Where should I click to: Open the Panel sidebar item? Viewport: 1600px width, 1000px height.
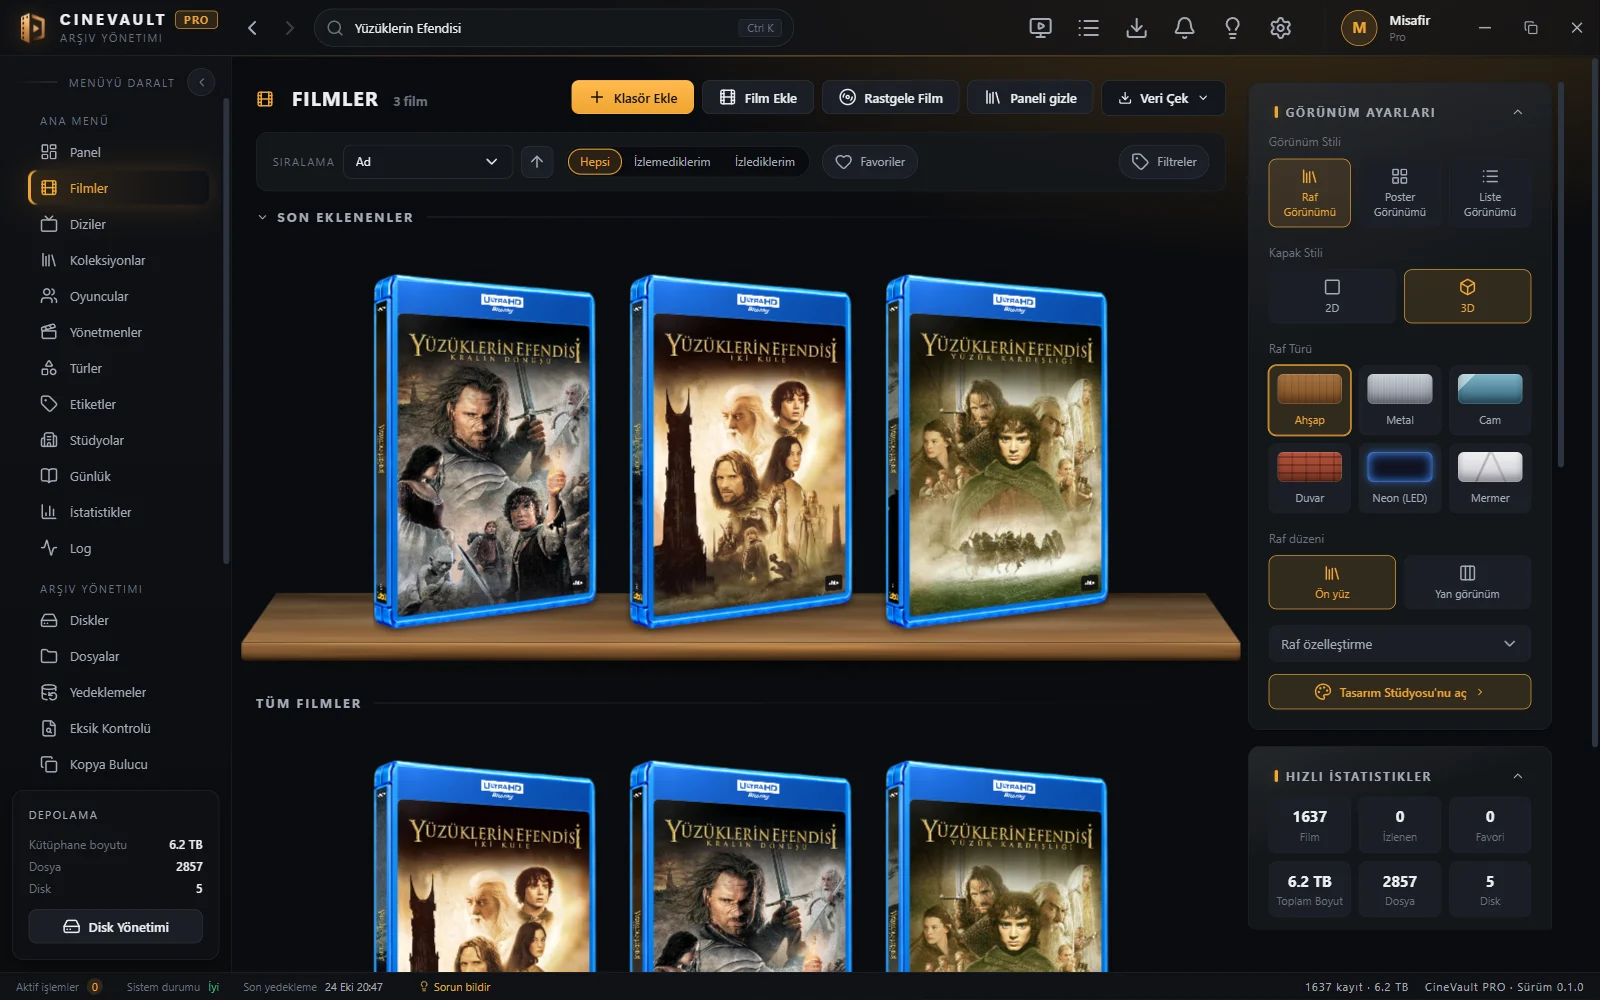pyautogui.click(x=120, y=152)
